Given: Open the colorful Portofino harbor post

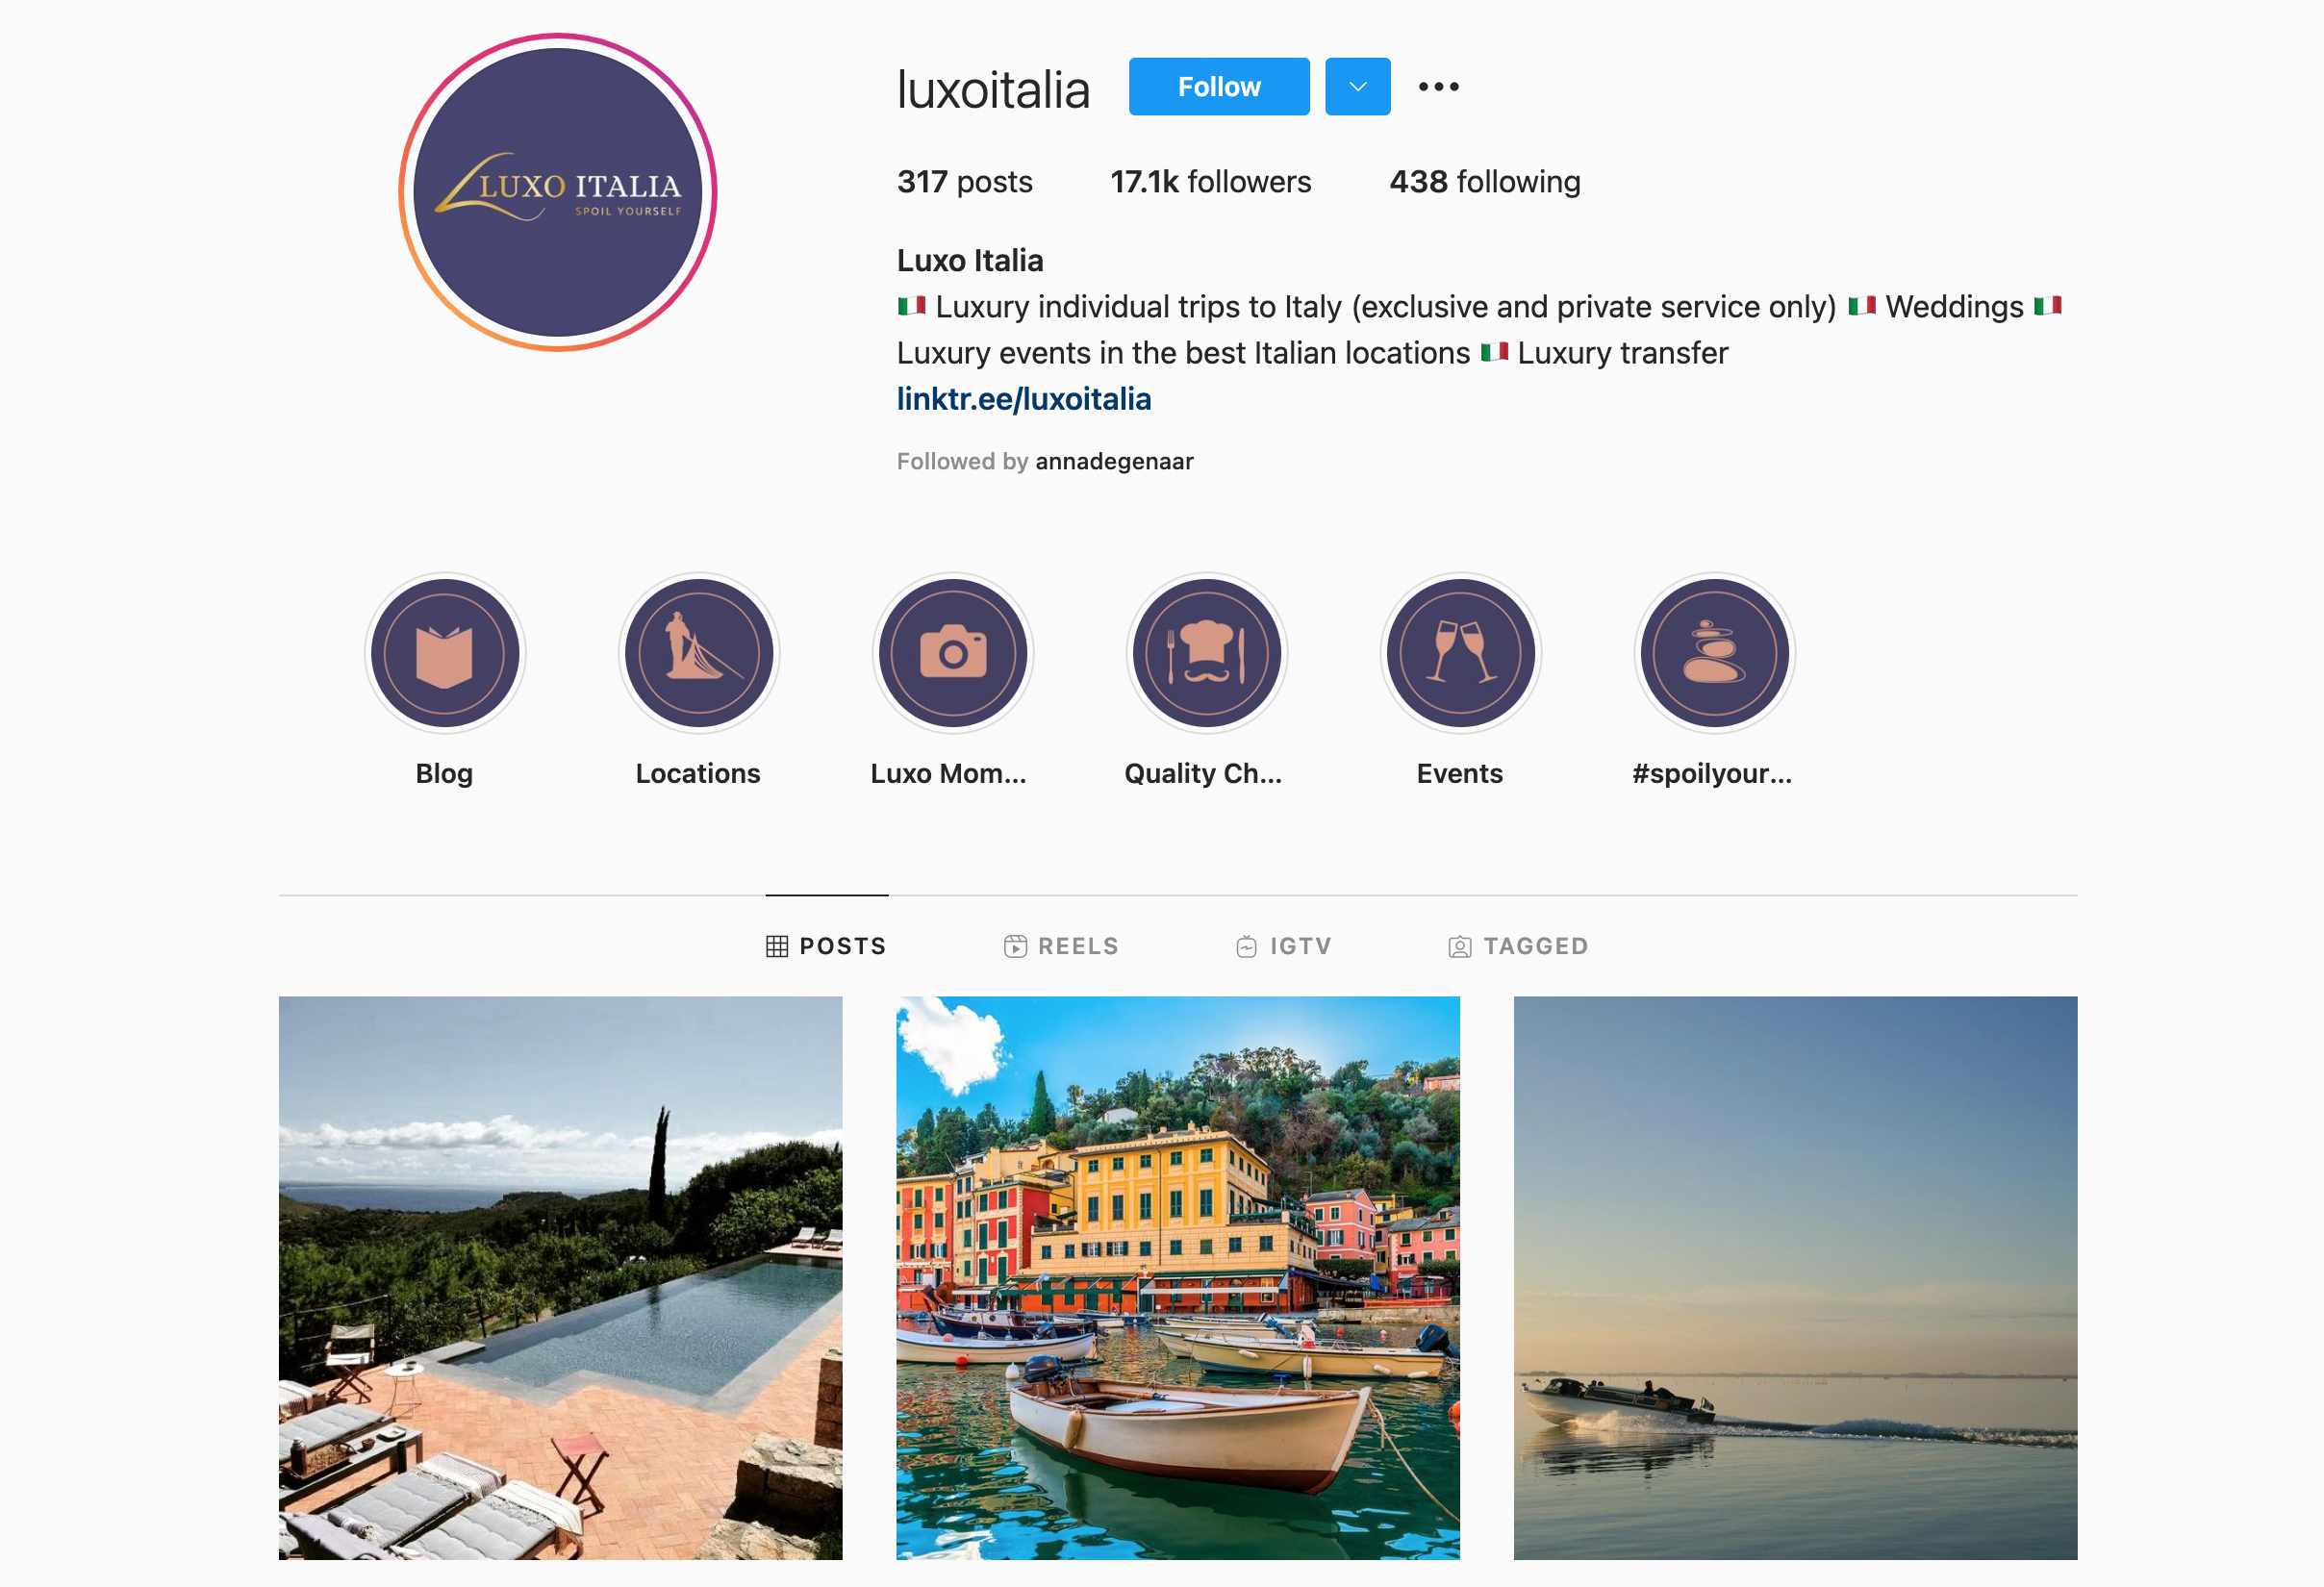Looking at the screenshot, I should click(1178, 1277).
